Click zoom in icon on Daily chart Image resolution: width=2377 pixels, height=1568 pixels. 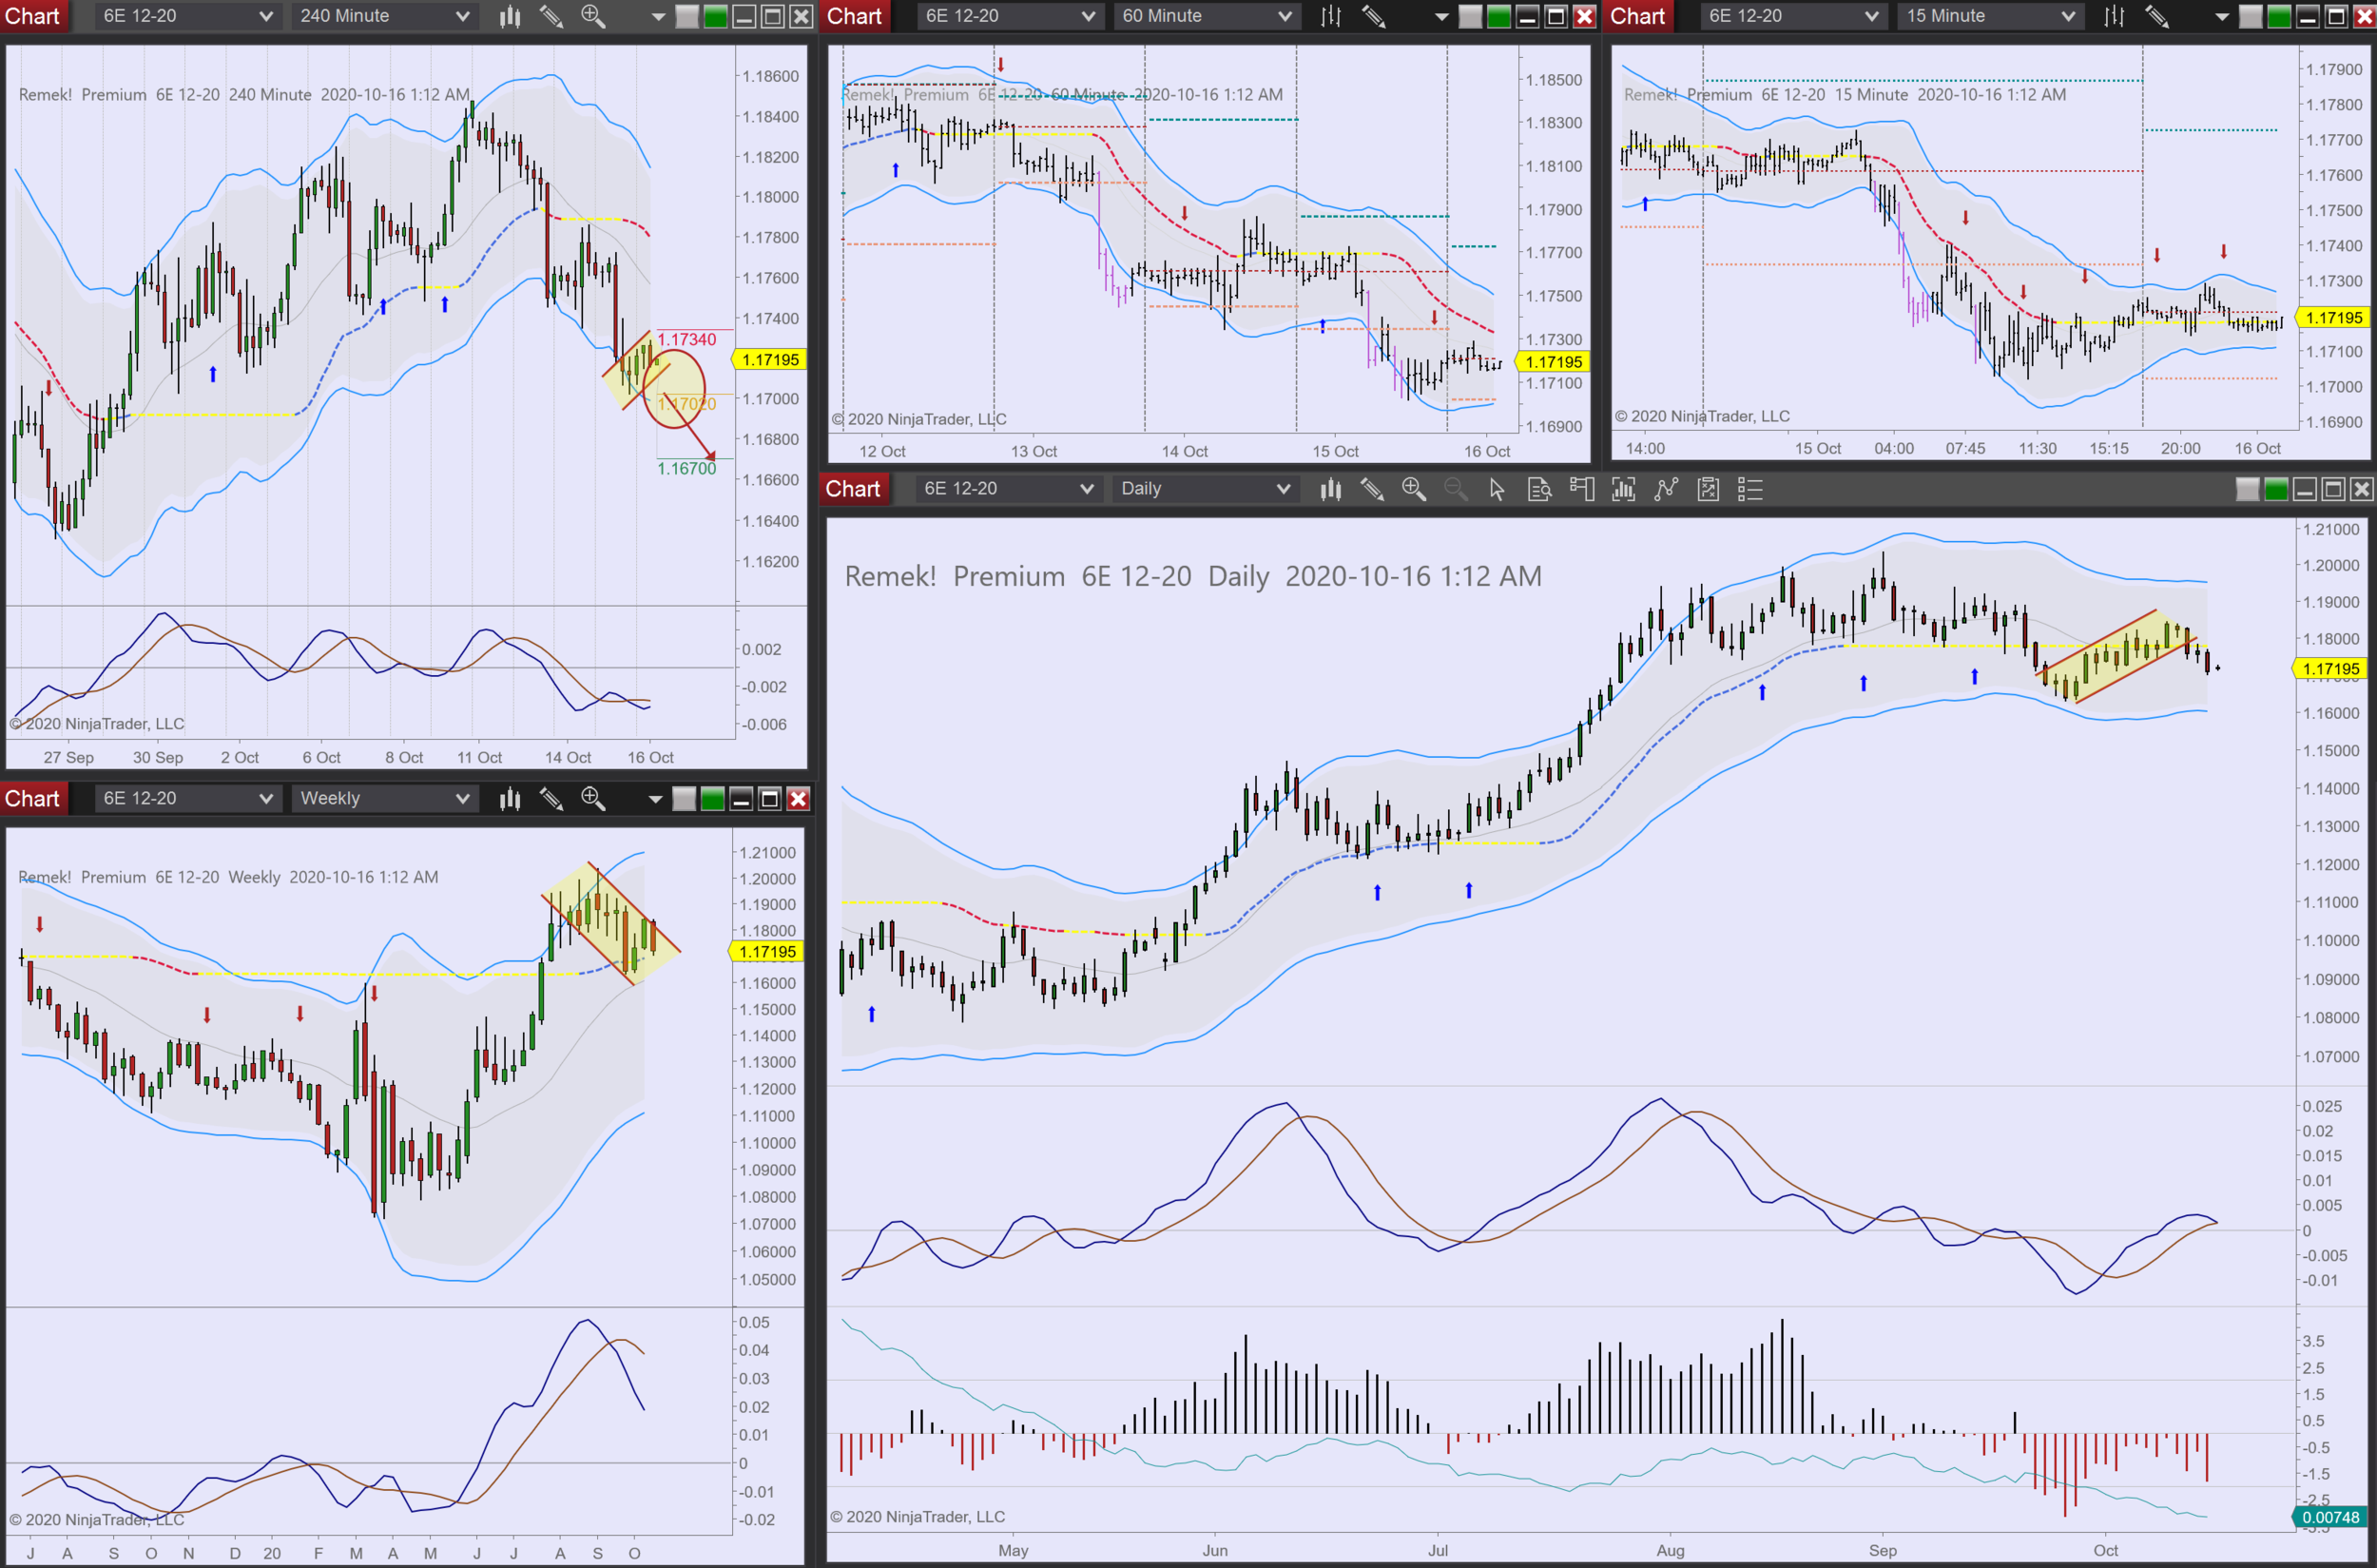click(1413, 489)
